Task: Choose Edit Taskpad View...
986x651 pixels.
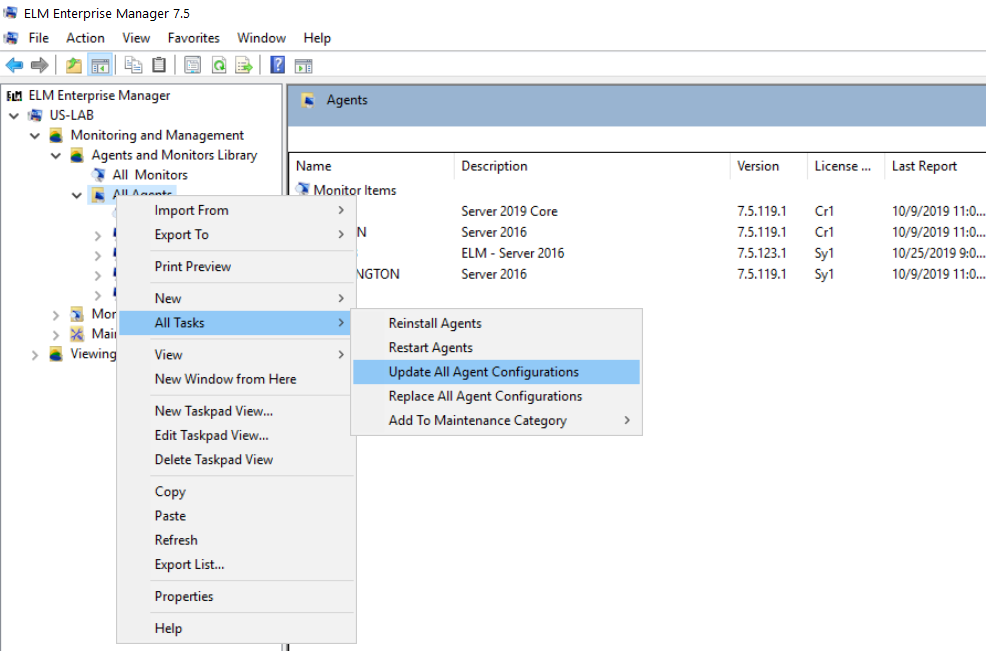Action: [x=236, y=435]
